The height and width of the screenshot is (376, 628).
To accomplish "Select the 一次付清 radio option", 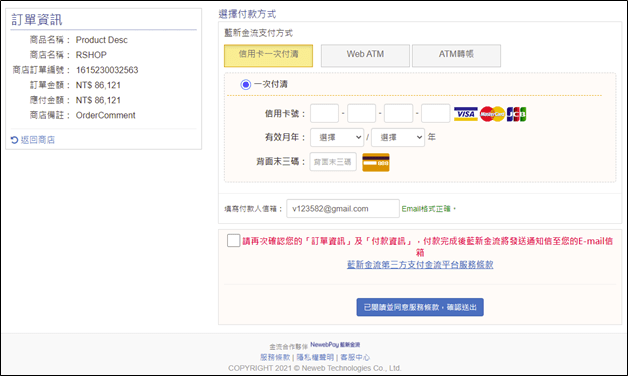I will [246, 84].
